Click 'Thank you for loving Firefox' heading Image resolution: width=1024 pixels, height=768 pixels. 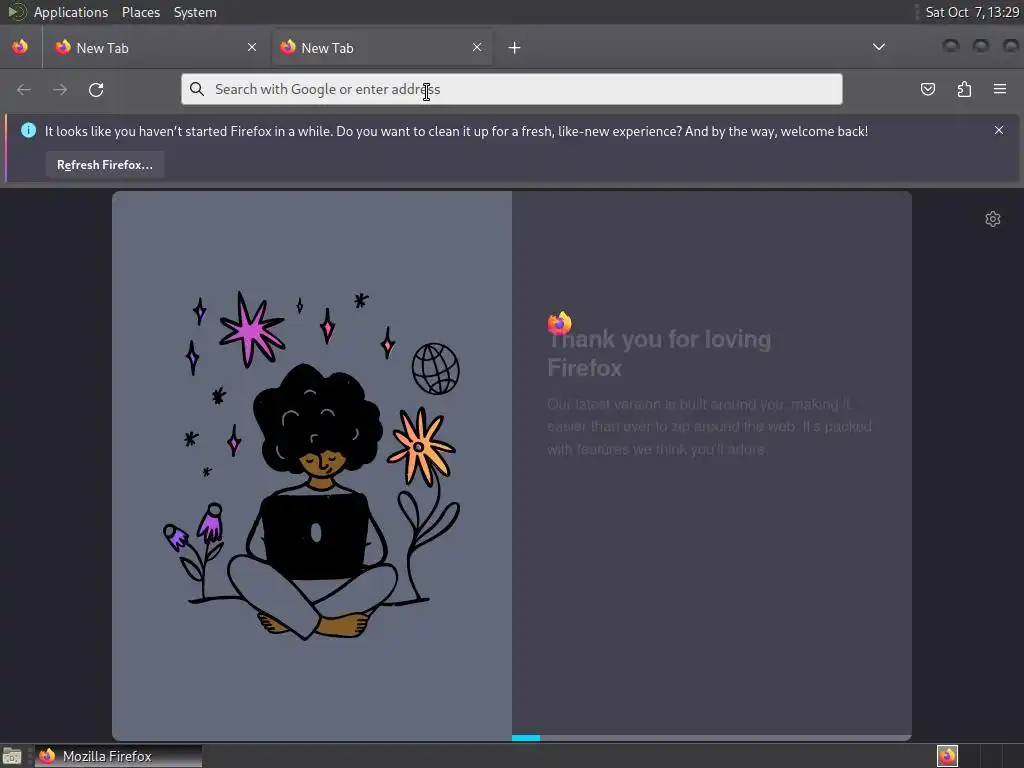[x=659, y=353]
